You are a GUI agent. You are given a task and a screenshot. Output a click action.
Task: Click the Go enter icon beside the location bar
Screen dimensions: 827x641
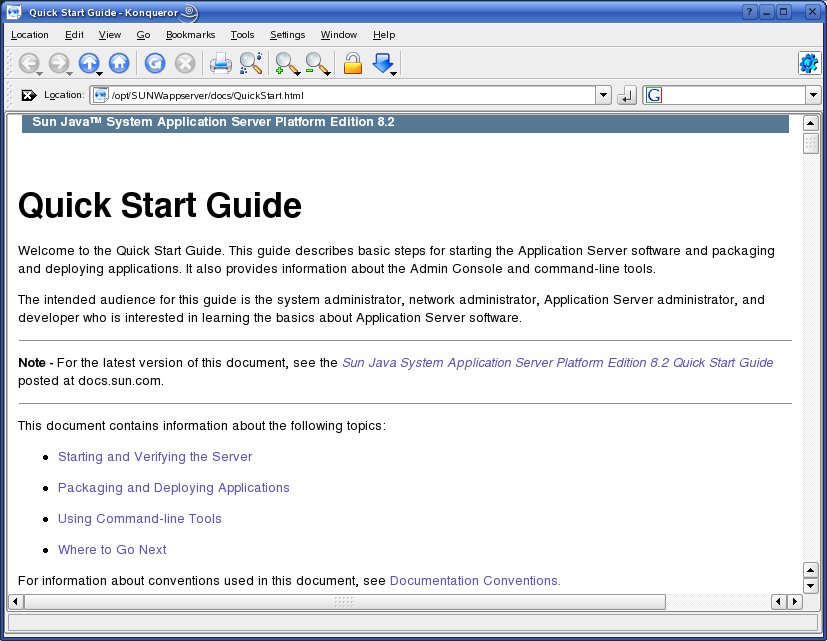click(x=626, y=95)
